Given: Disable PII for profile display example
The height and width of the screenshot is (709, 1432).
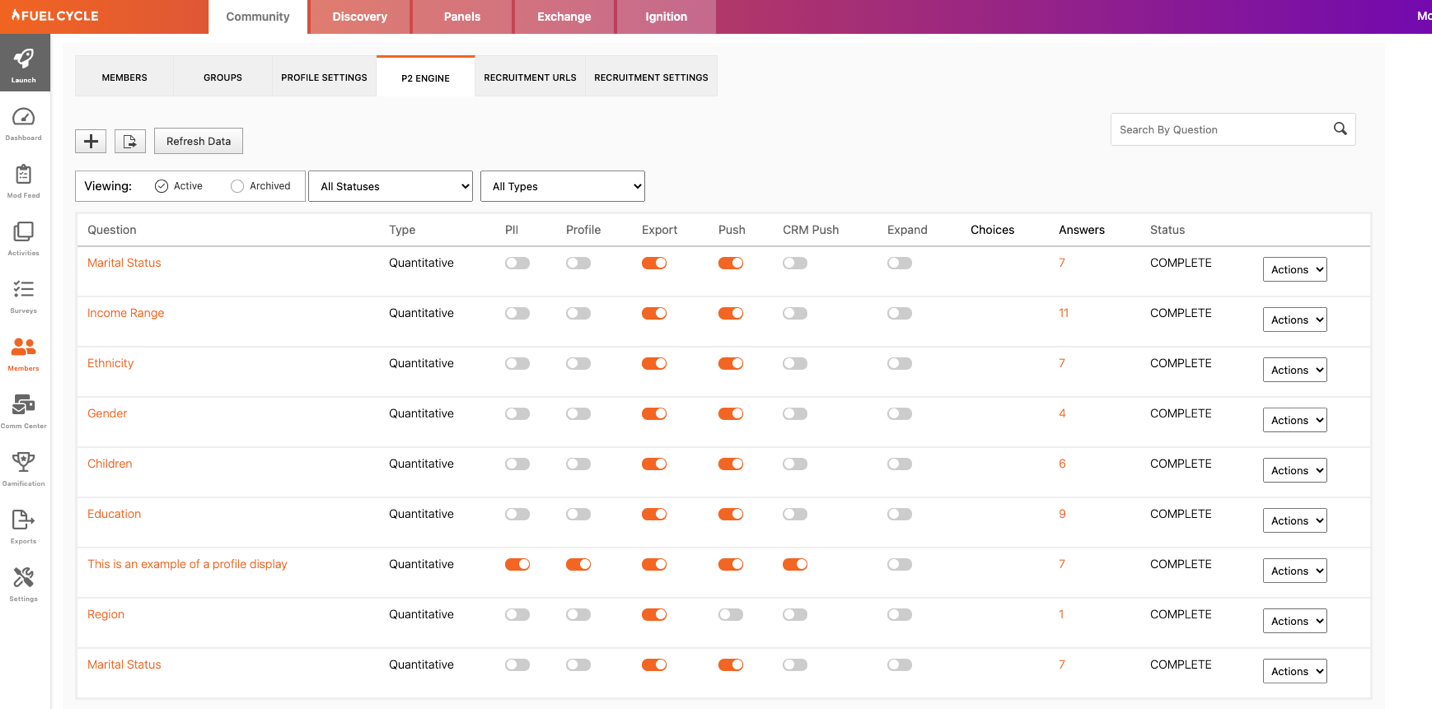Looking at the screenshot, I should [x=517, y=564].
